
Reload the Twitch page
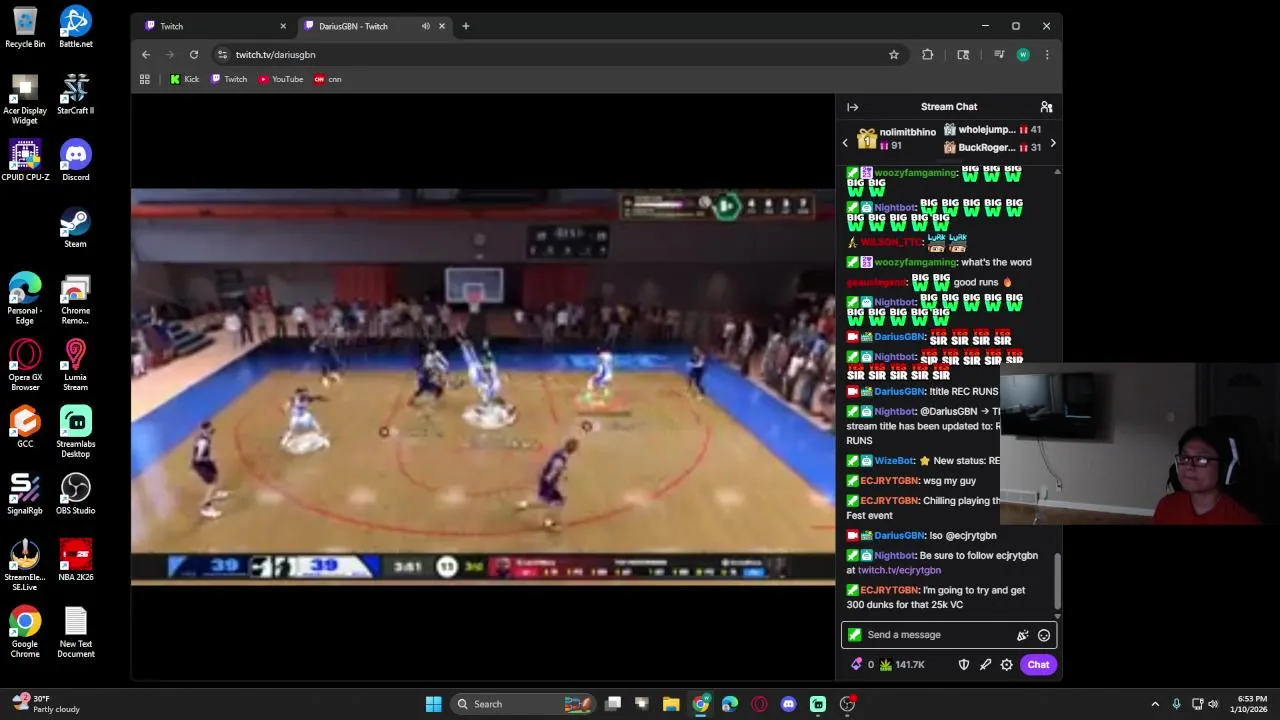pos(194,55)
